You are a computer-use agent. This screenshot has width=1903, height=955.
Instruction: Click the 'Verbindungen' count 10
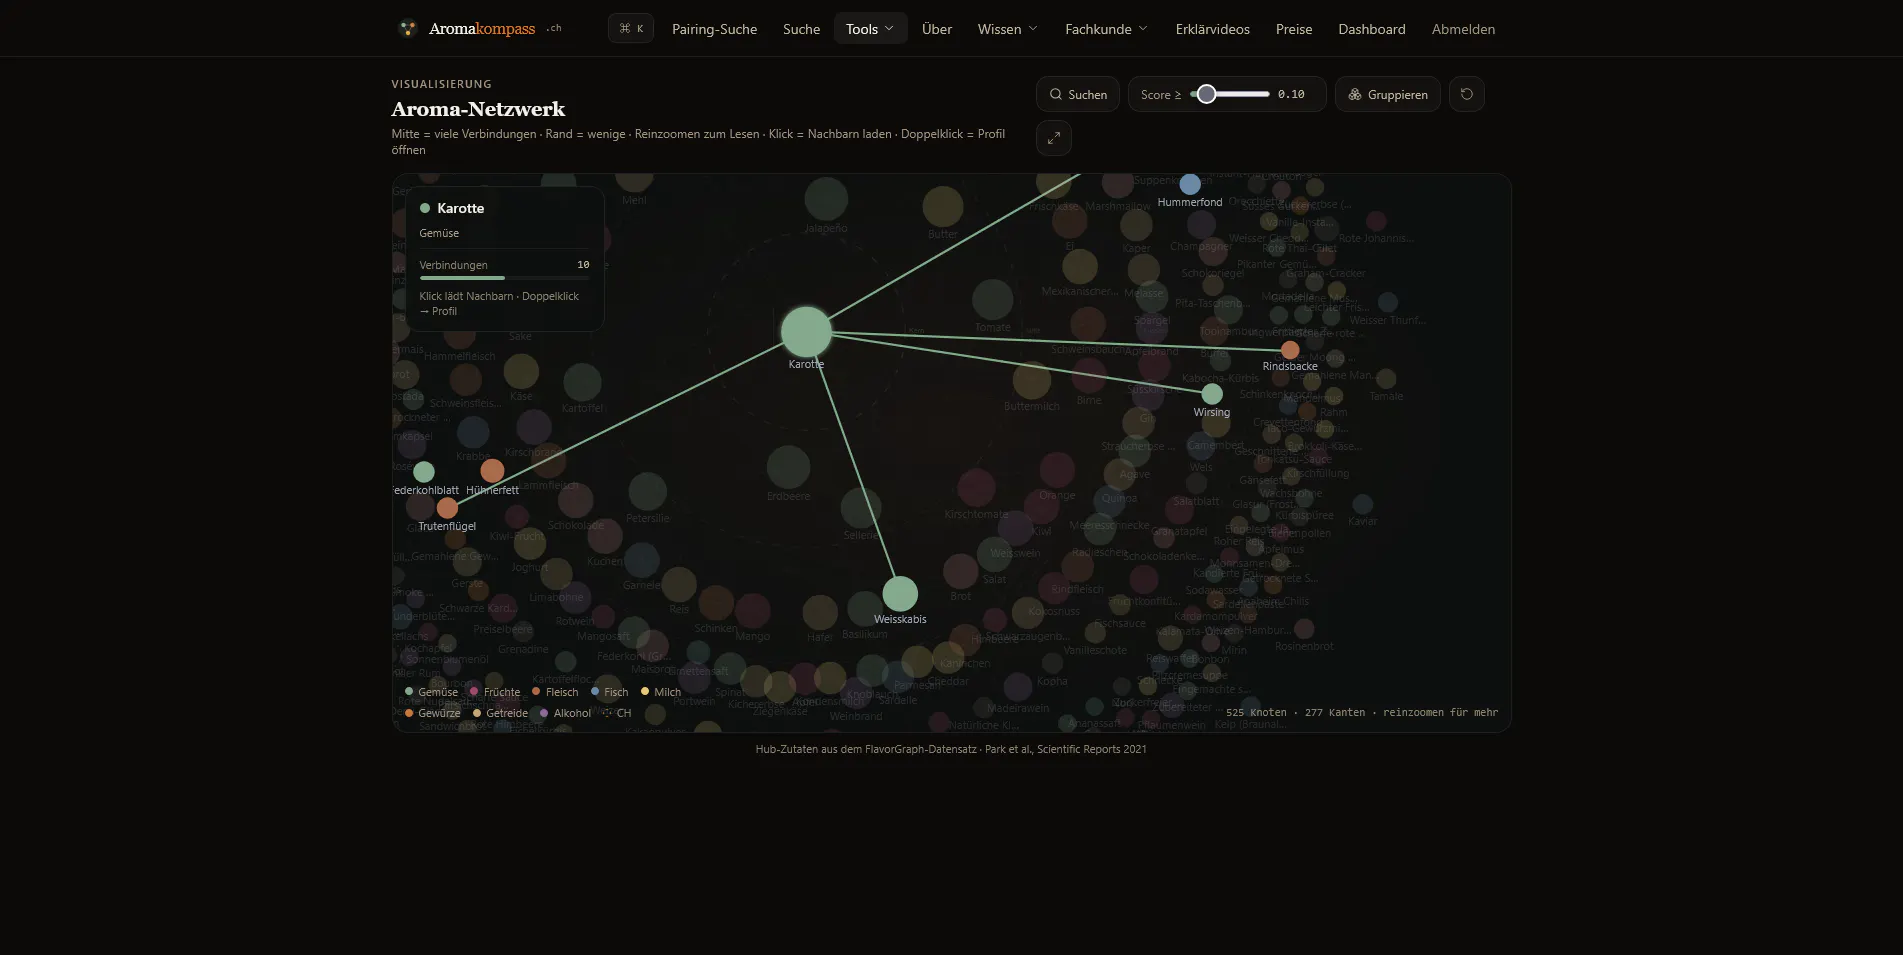583,265
